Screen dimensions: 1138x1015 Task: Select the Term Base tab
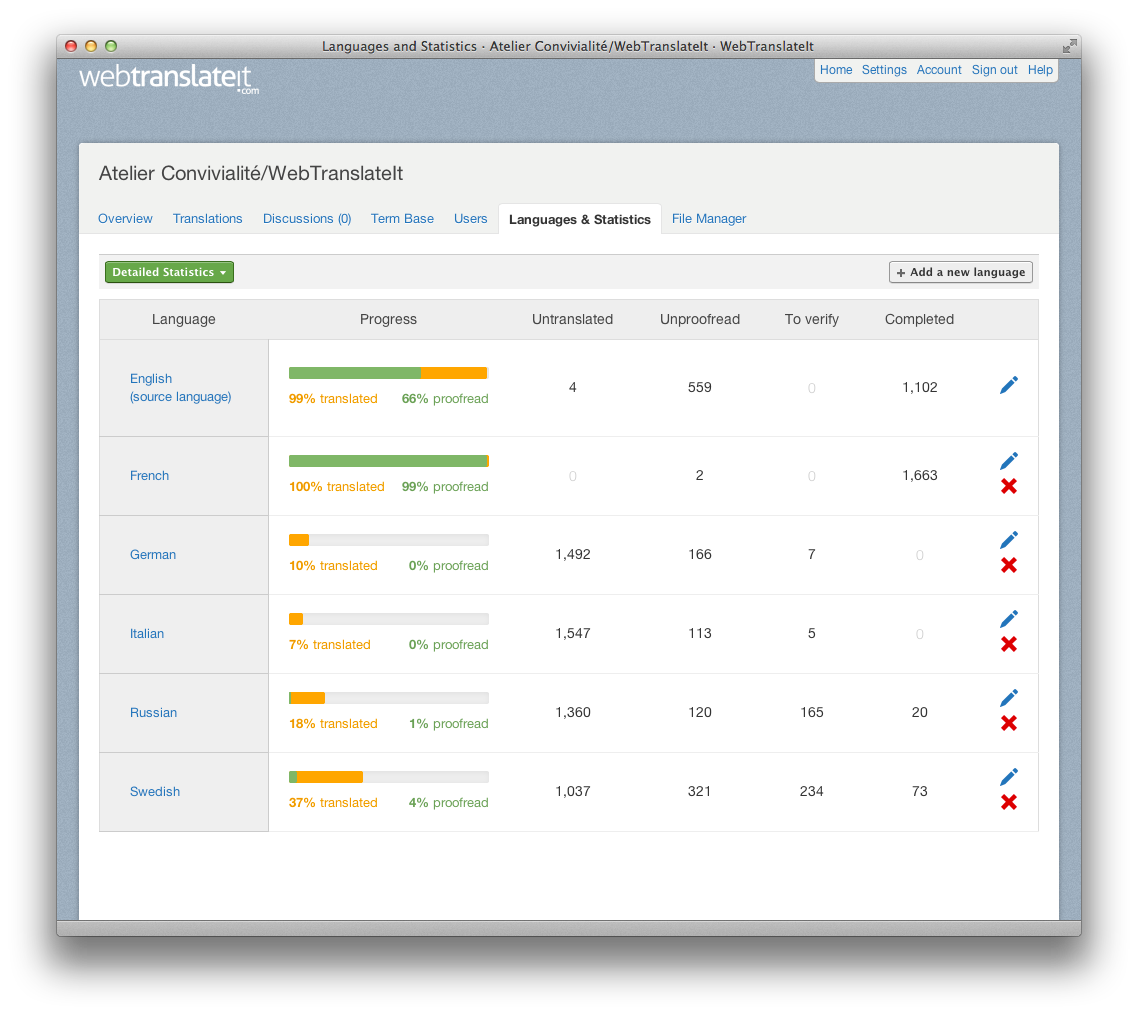402,218
